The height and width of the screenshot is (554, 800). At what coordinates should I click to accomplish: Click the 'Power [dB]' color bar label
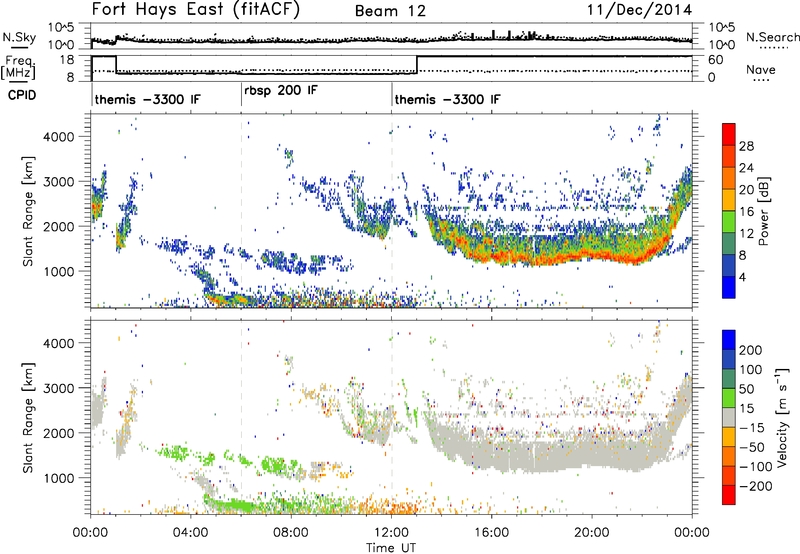coord(763,211)
